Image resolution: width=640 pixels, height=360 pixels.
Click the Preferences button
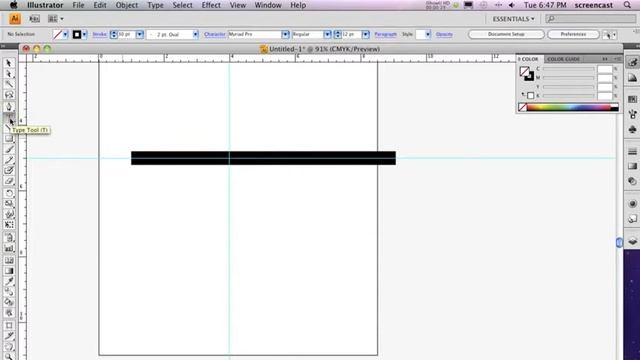pyautogui.click(x=573, y=34)
